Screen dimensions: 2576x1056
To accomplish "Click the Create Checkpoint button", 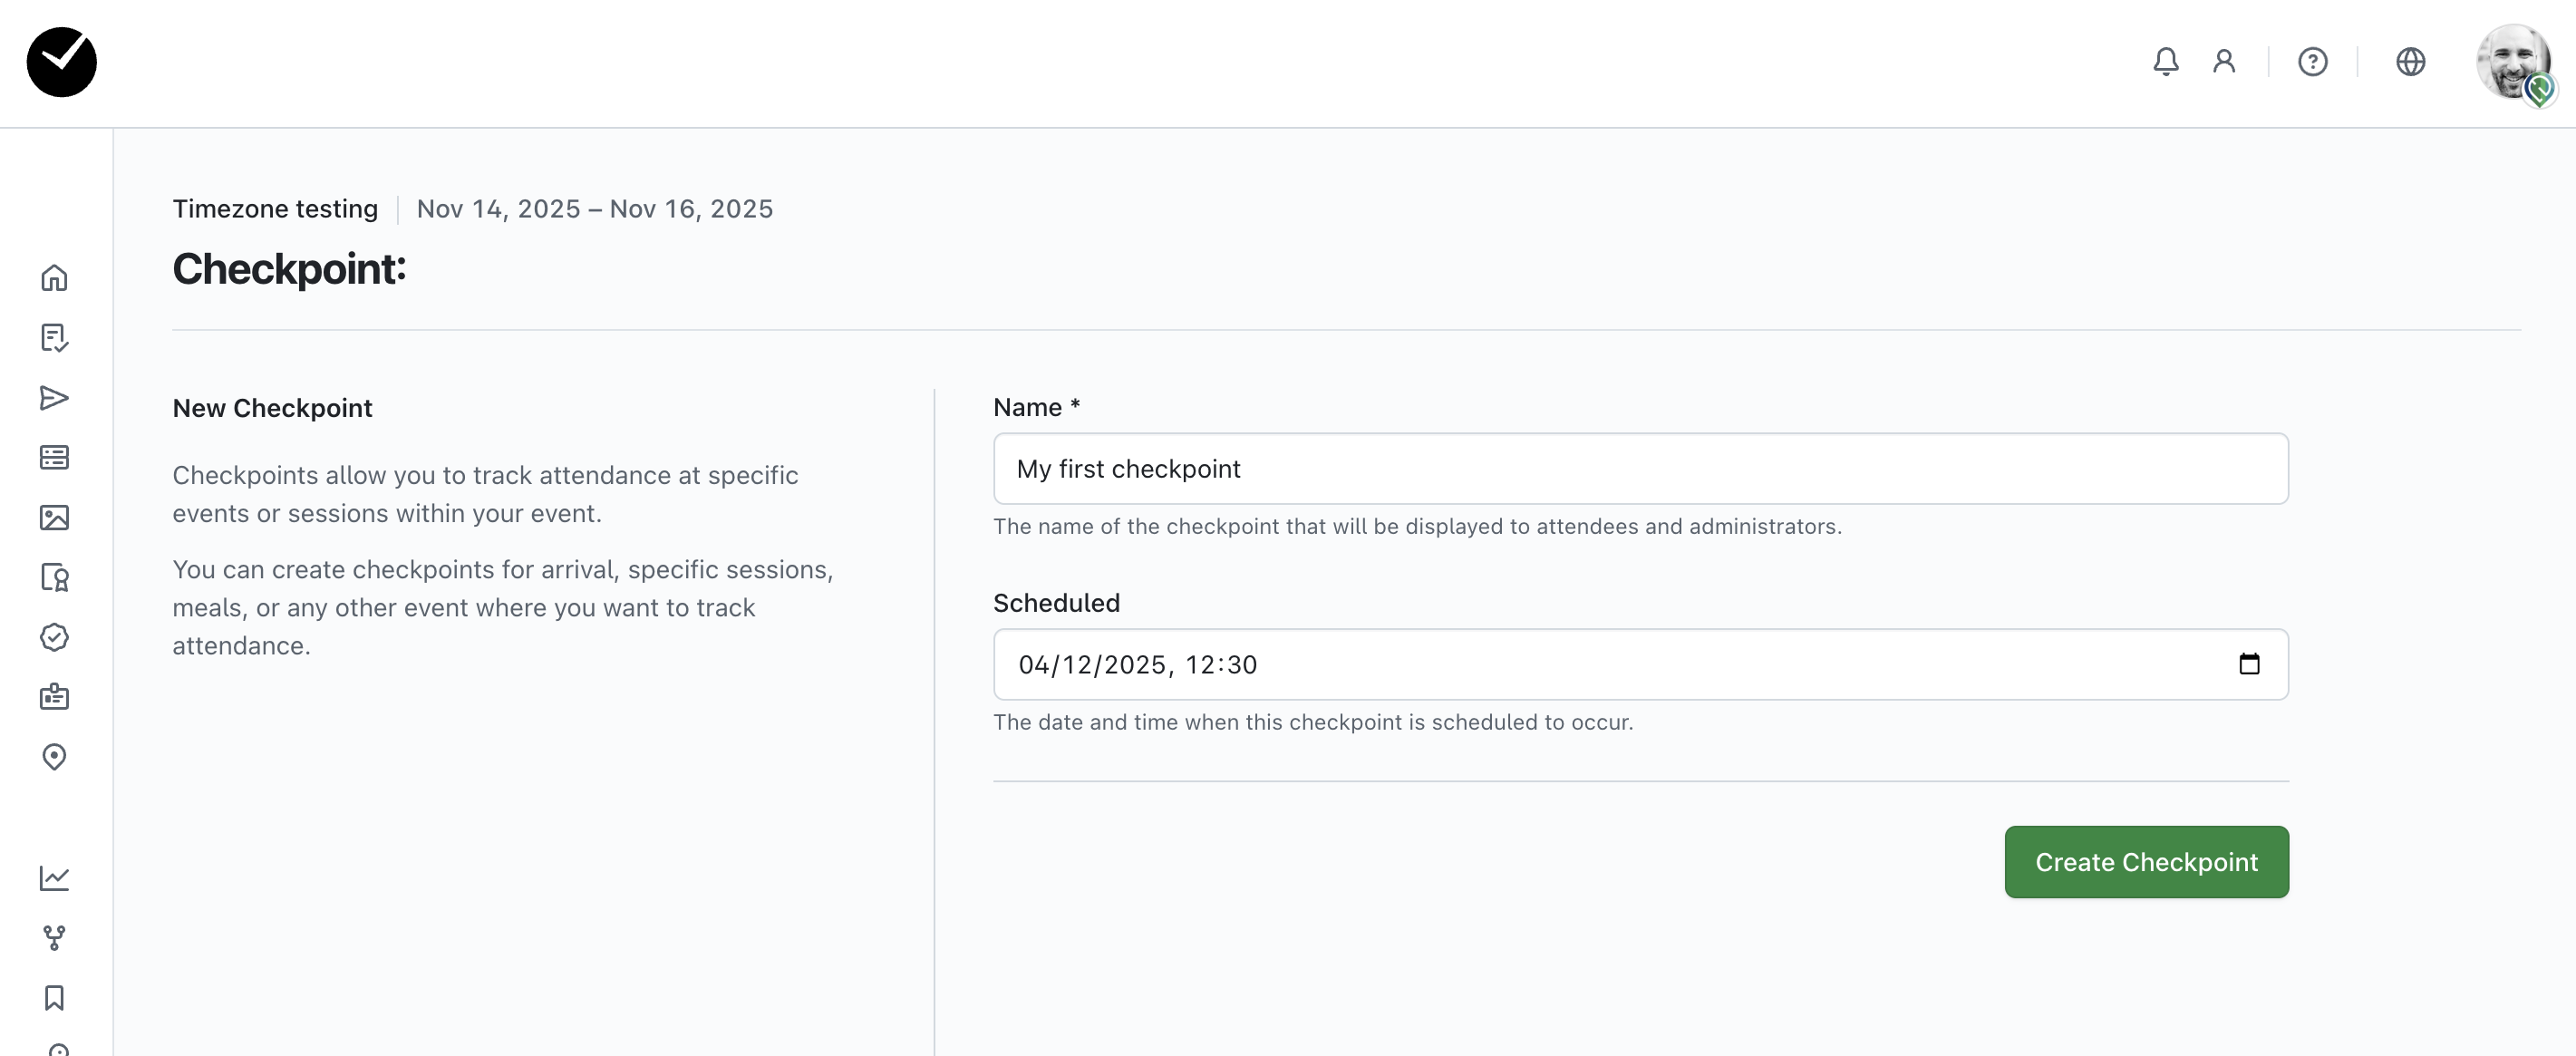I will tap(2146, 862).
